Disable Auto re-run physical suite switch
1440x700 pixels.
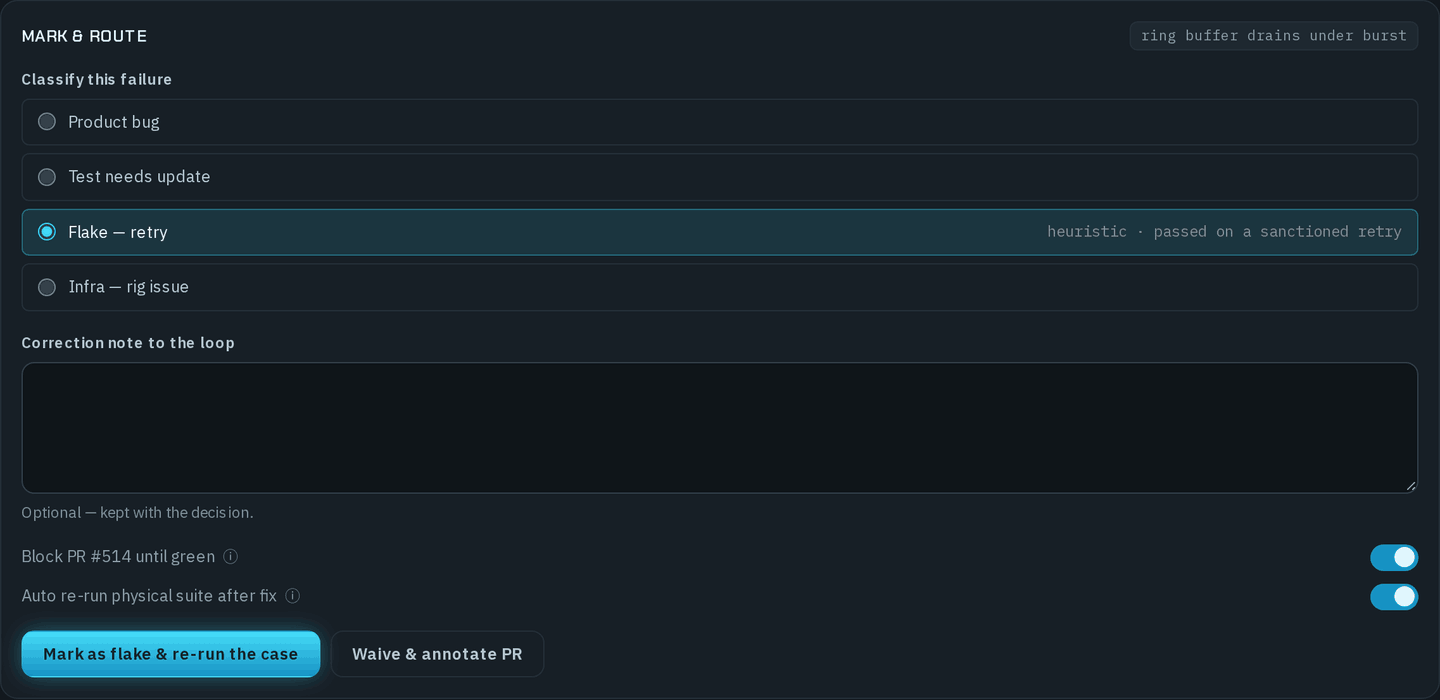click(x=1394, y=597)
